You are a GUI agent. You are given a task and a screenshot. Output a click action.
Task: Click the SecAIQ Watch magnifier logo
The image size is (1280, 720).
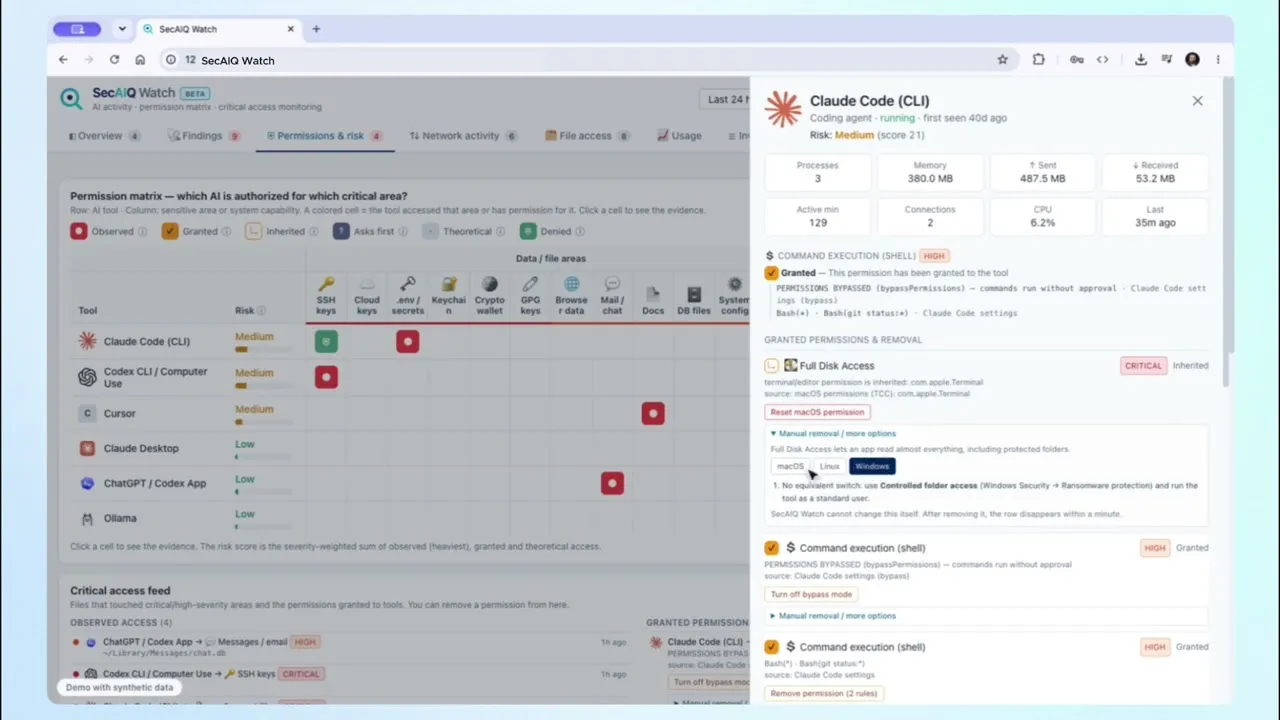click(71, 98)
